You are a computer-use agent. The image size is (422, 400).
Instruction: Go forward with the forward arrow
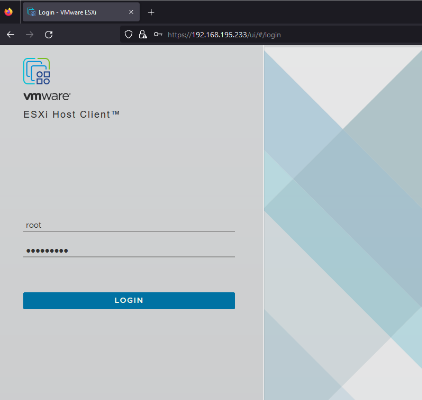[30, 34]
